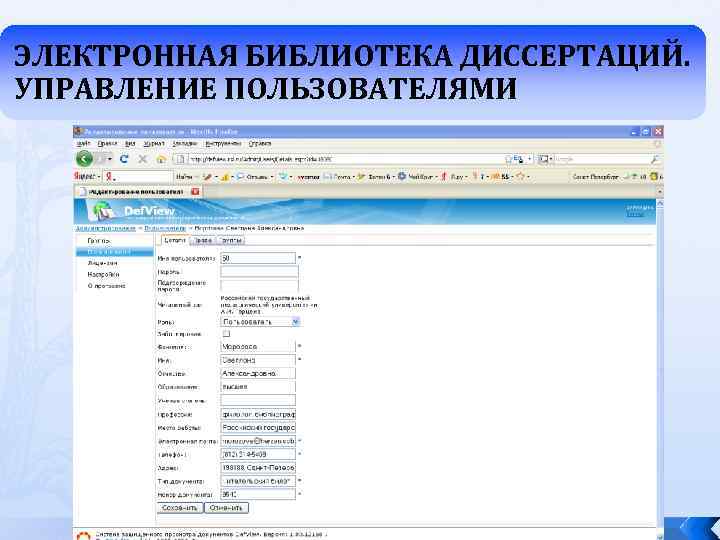Open the home page via house icon
Image resolution: width=720 pixels, height=540 pixels.
[161, 159]
